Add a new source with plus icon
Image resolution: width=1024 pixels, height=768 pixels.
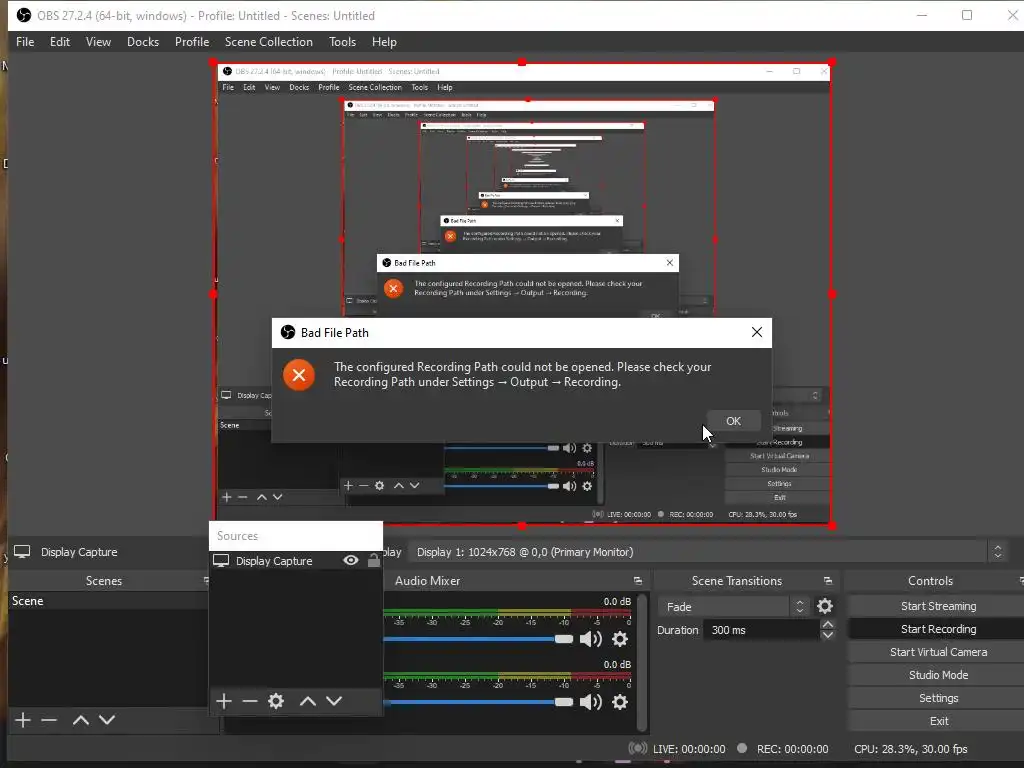(x=224, y=701)
